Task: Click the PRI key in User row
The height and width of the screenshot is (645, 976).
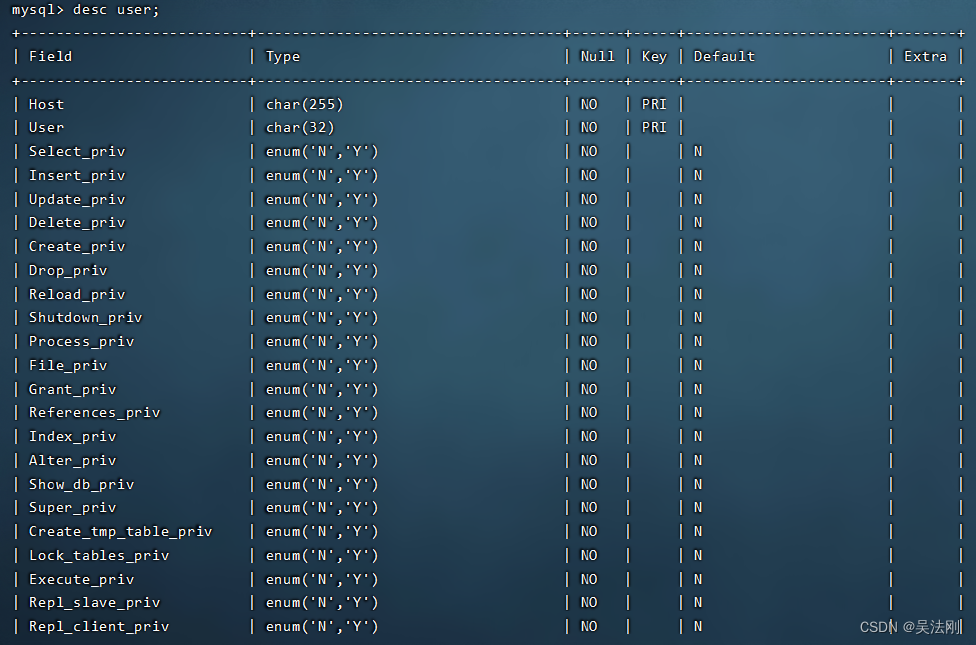Action: (654, 128)
